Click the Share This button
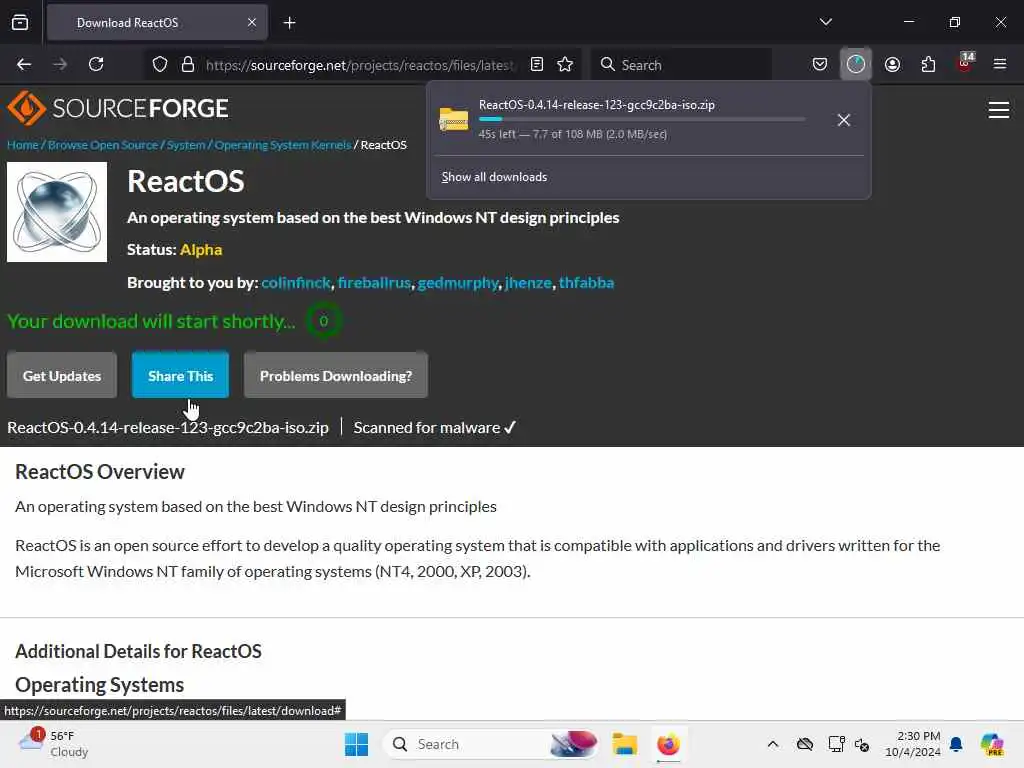This screenshot has height=768, width=1024. (180, 376)
